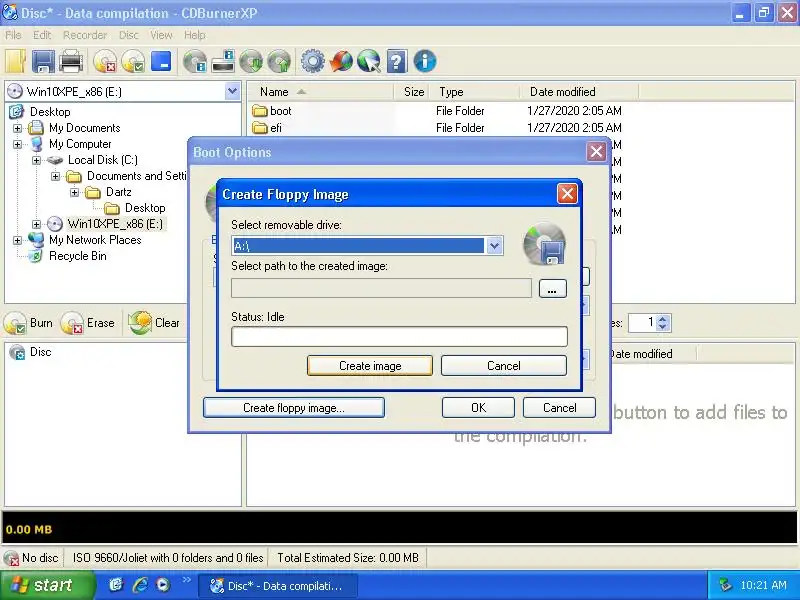The height and width of the screenshot is (600, 800).
Task: Click the blue square toolbar icon
Action: tap(161, 61)
